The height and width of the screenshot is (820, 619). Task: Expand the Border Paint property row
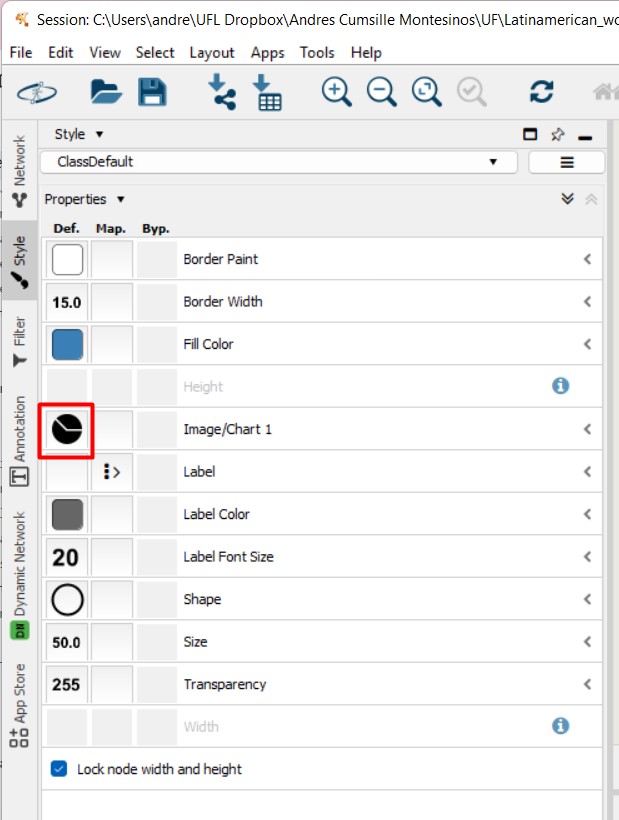tap(587, 260)
